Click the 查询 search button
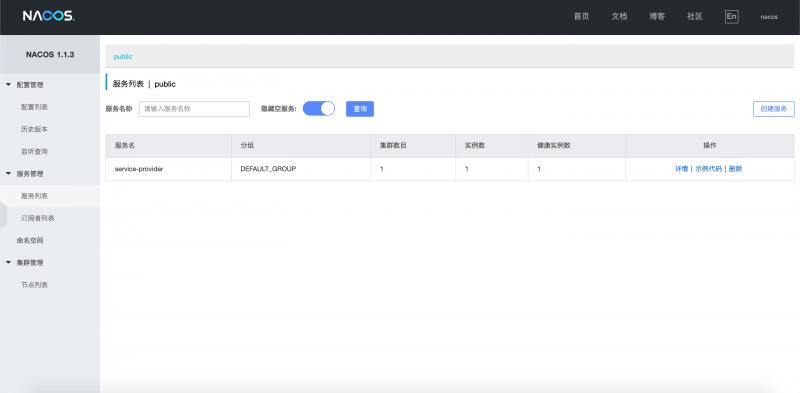Image resolution: width=800 pixels, height=393 pixels. (x=360, y=109)
